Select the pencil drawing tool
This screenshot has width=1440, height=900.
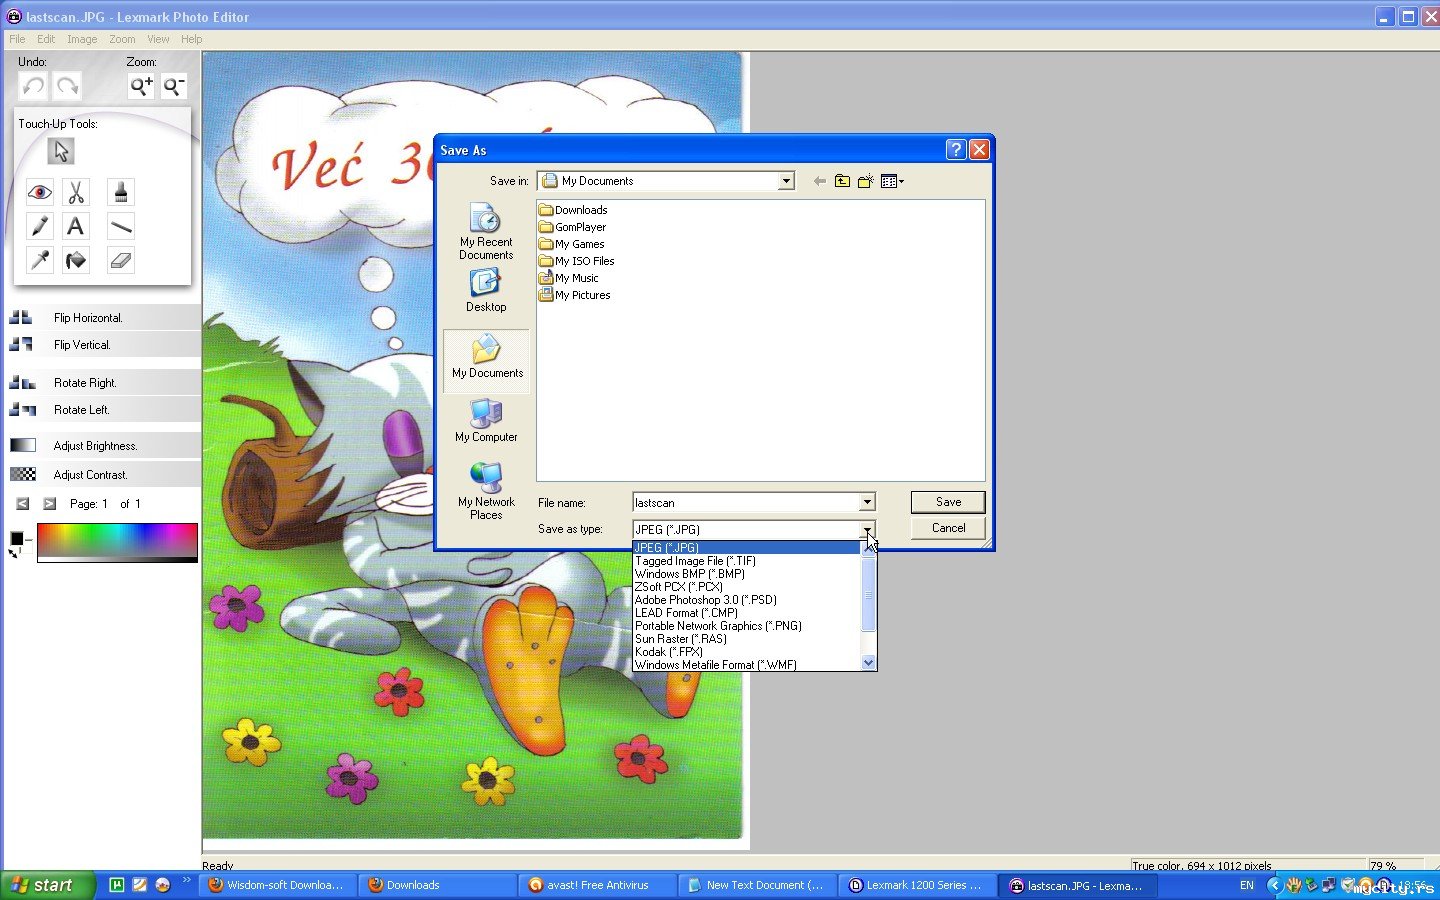click(40, 226)
